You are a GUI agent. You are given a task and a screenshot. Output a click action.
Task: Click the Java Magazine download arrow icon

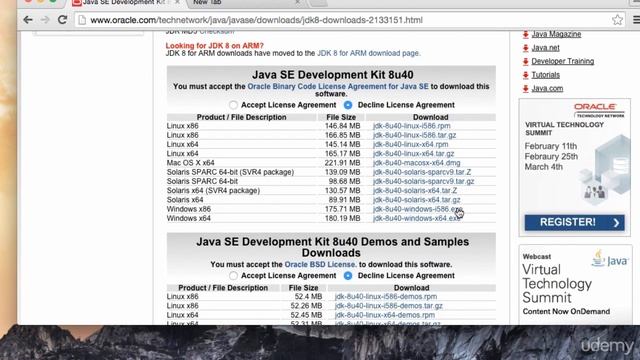(x=525, y=34)
